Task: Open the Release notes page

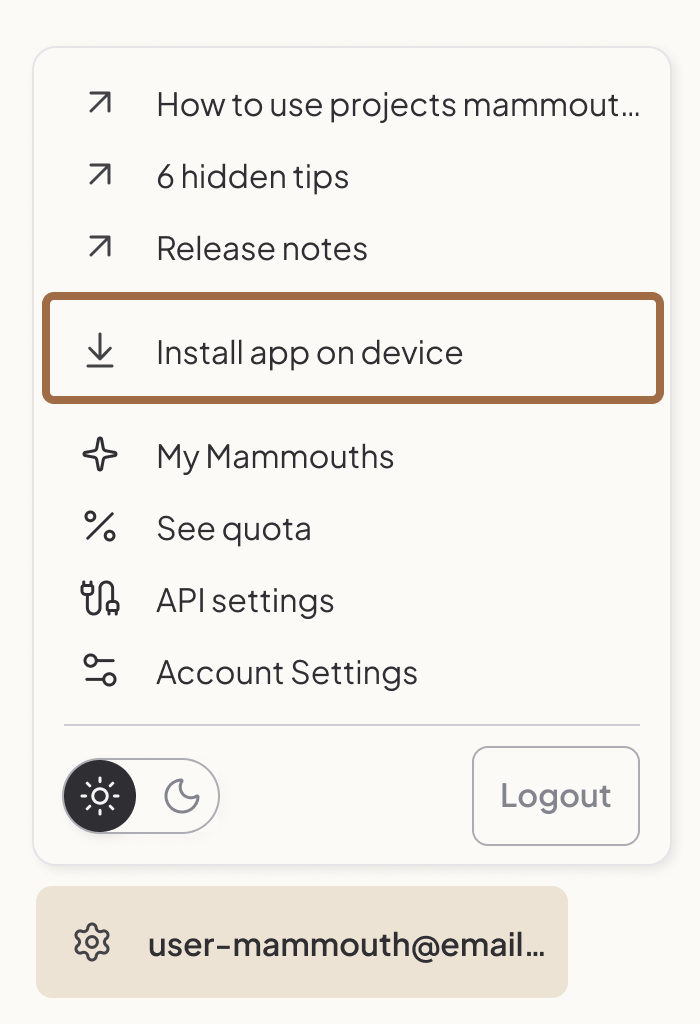Action: coord(262,248)
